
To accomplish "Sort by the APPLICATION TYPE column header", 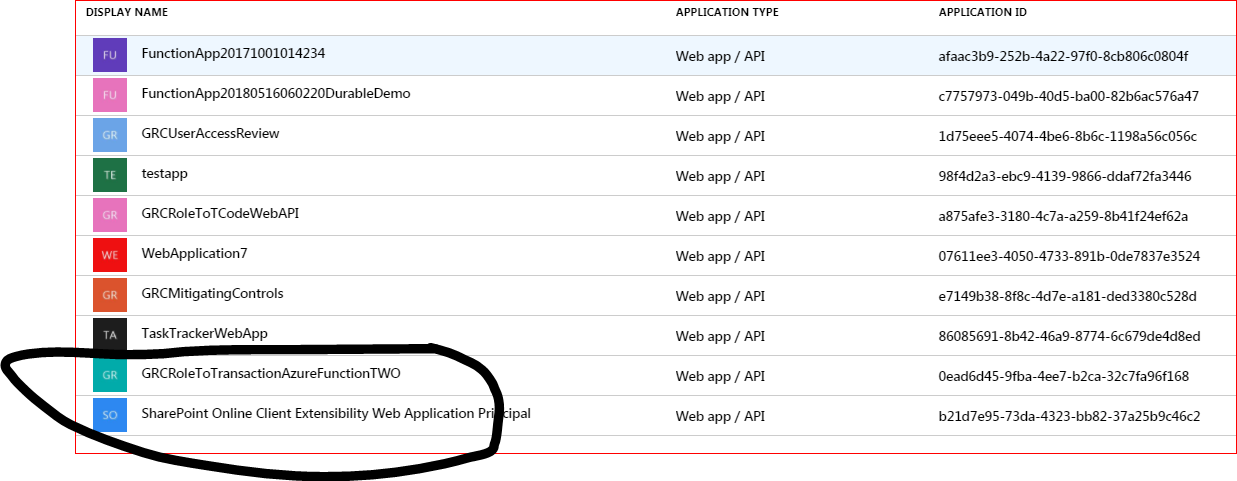I will click(727, 13).
